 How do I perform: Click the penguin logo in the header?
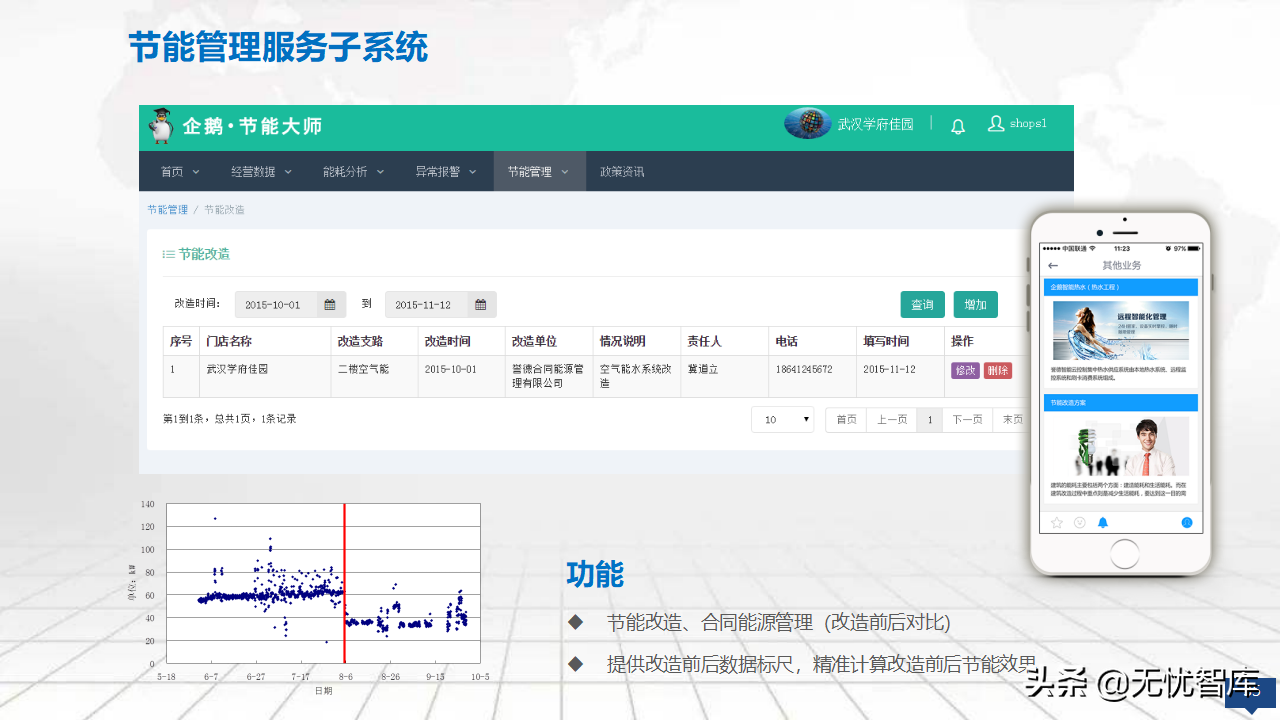[161, 126]
